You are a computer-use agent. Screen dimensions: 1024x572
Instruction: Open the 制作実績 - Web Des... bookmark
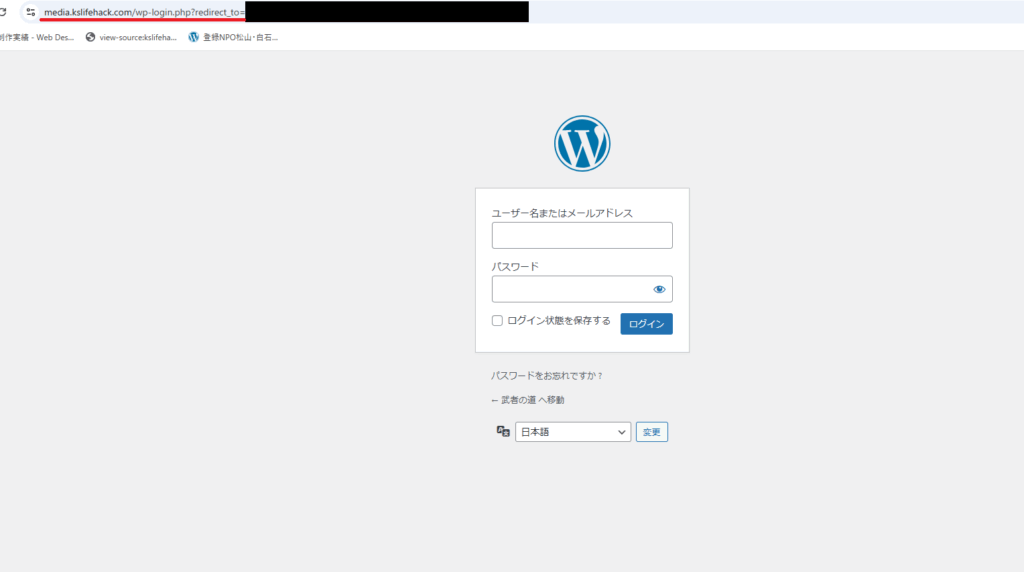point(37,37)
